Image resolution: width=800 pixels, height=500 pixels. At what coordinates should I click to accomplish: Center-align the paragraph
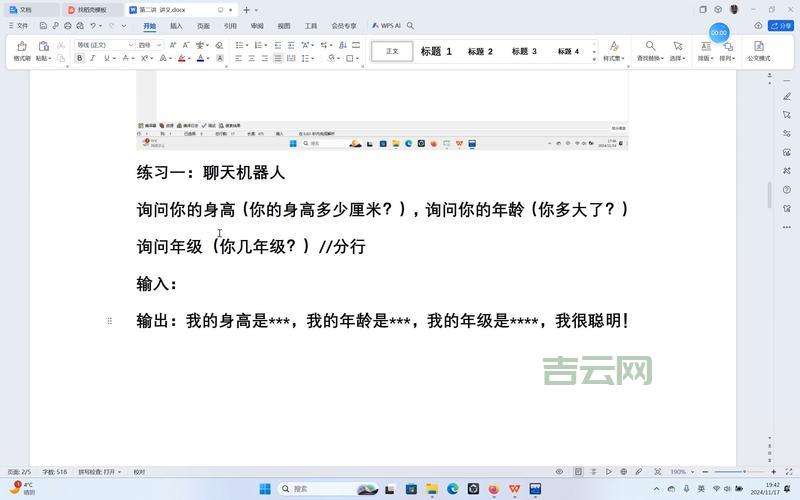[252, 59]
